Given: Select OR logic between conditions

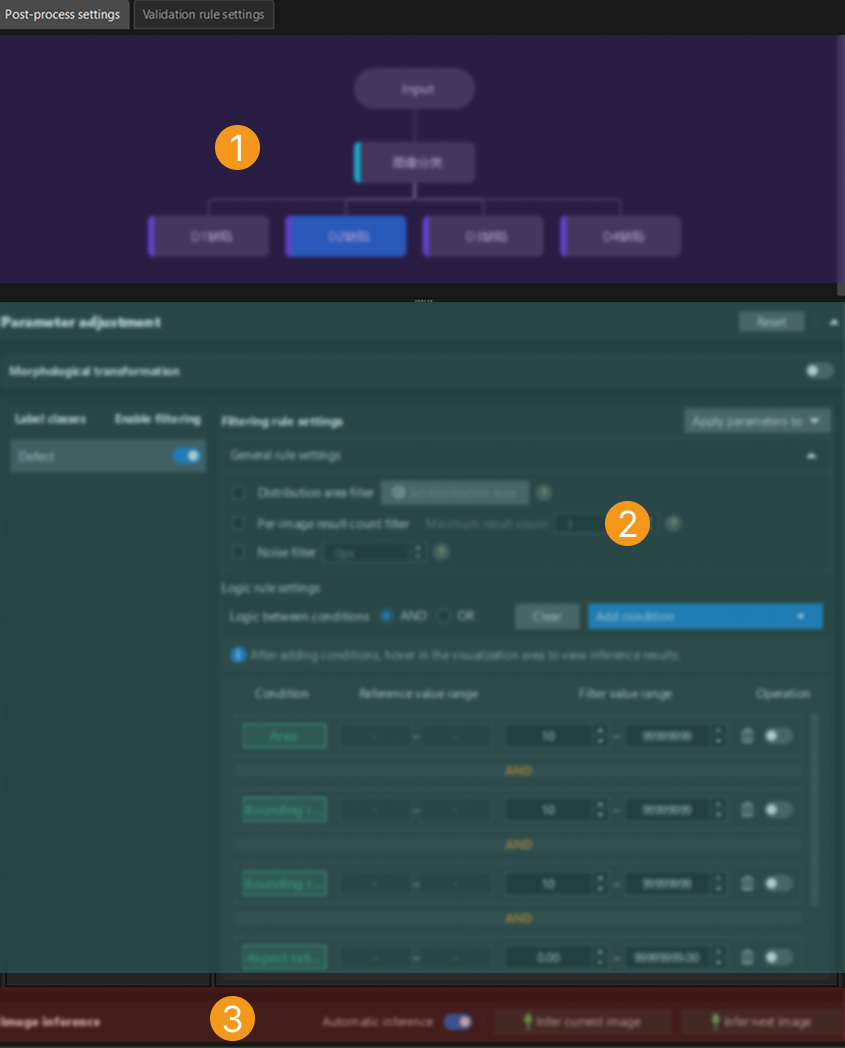Looking at the screenshot, I should point(443,616).
